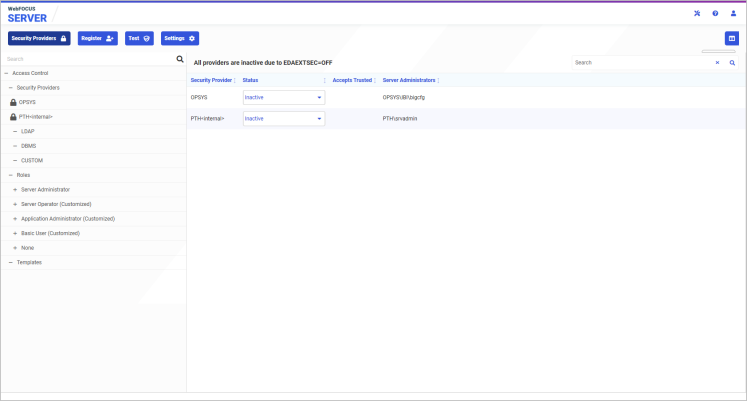Open the help question mark icon
This screenshot has width=747, height=401.
[715, 13]
